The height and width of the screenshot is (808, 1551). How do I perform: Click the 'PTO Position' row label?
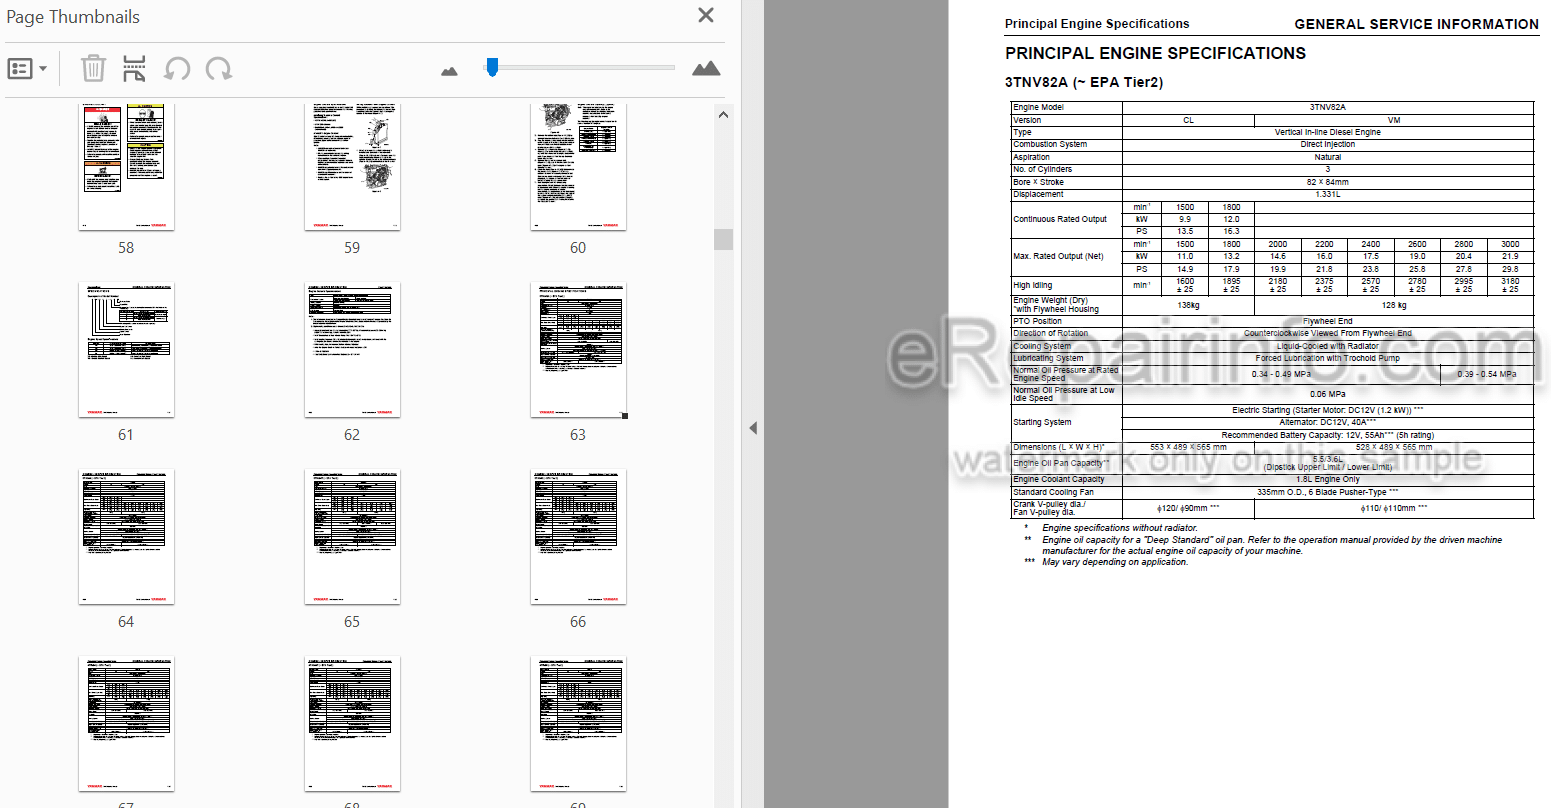pos(1037,321)
